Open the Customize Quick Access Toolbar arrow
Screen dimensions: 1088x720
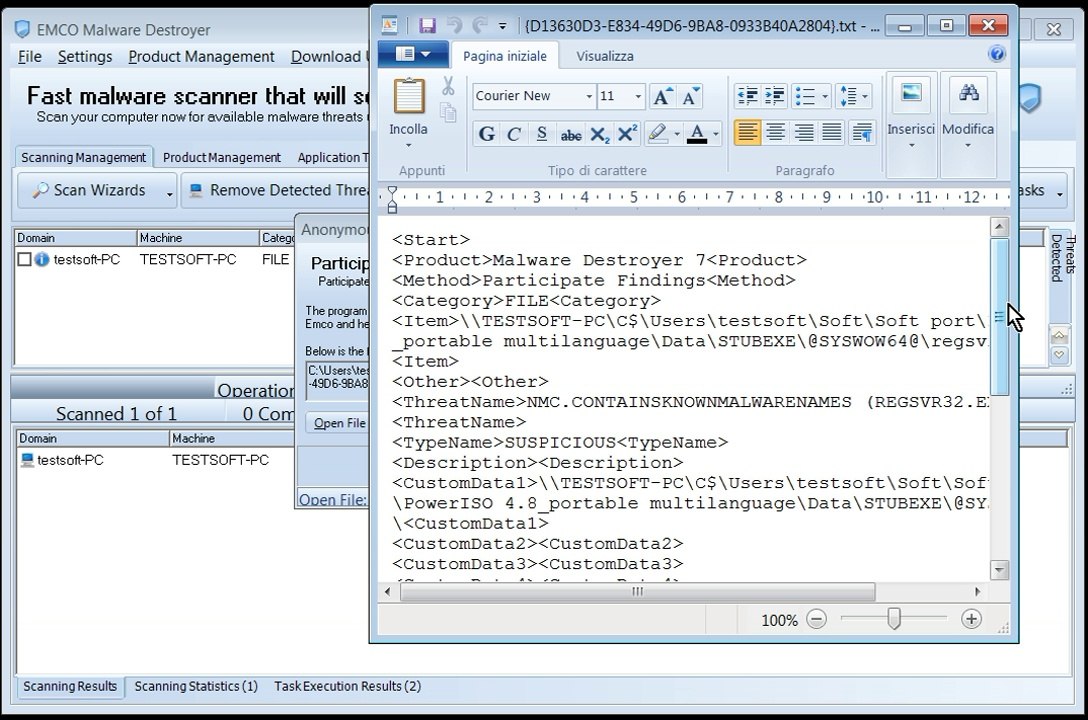click(502, 27)
